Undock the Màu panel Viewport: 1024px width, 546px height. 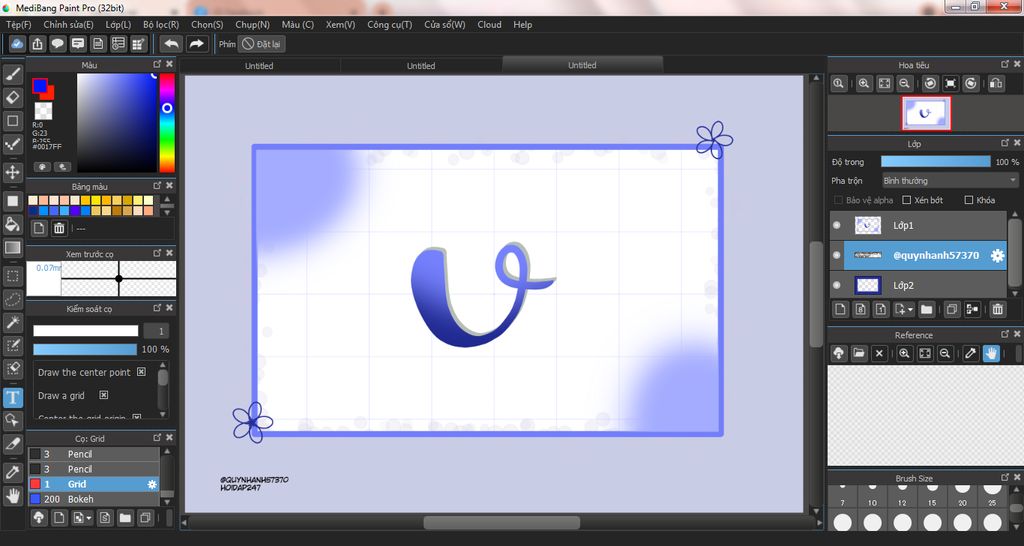157,64
